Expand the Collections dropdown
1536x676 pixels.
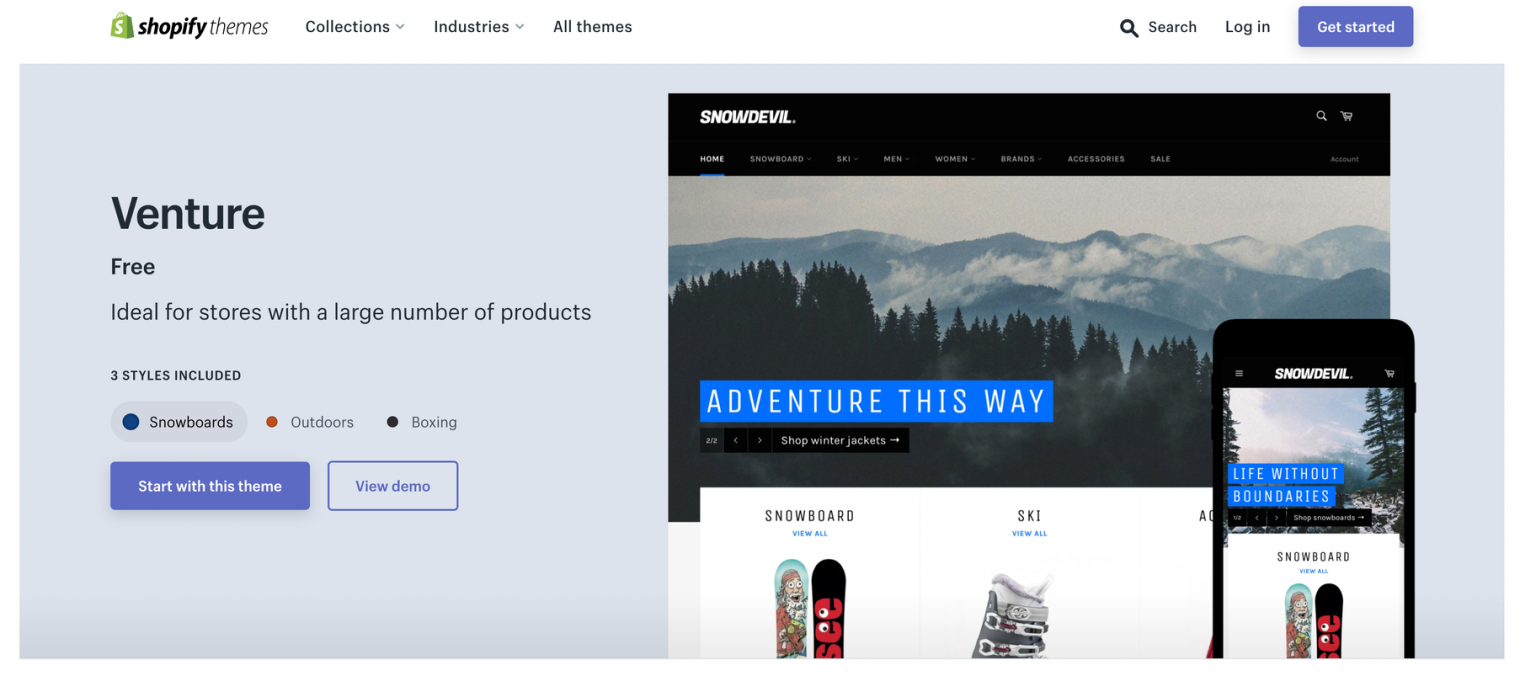[x=355, y=27]
